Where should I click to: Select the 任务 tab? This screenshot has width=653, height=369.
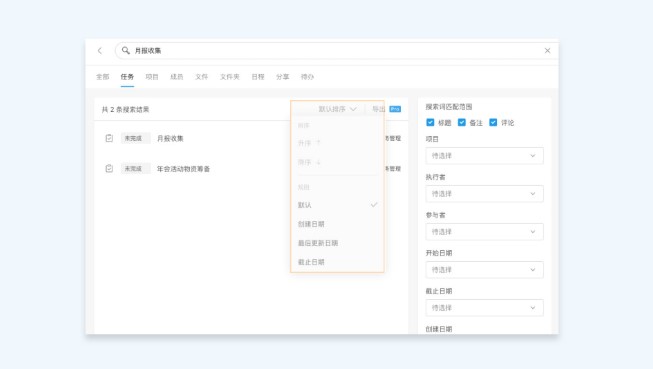pos(127,77)
